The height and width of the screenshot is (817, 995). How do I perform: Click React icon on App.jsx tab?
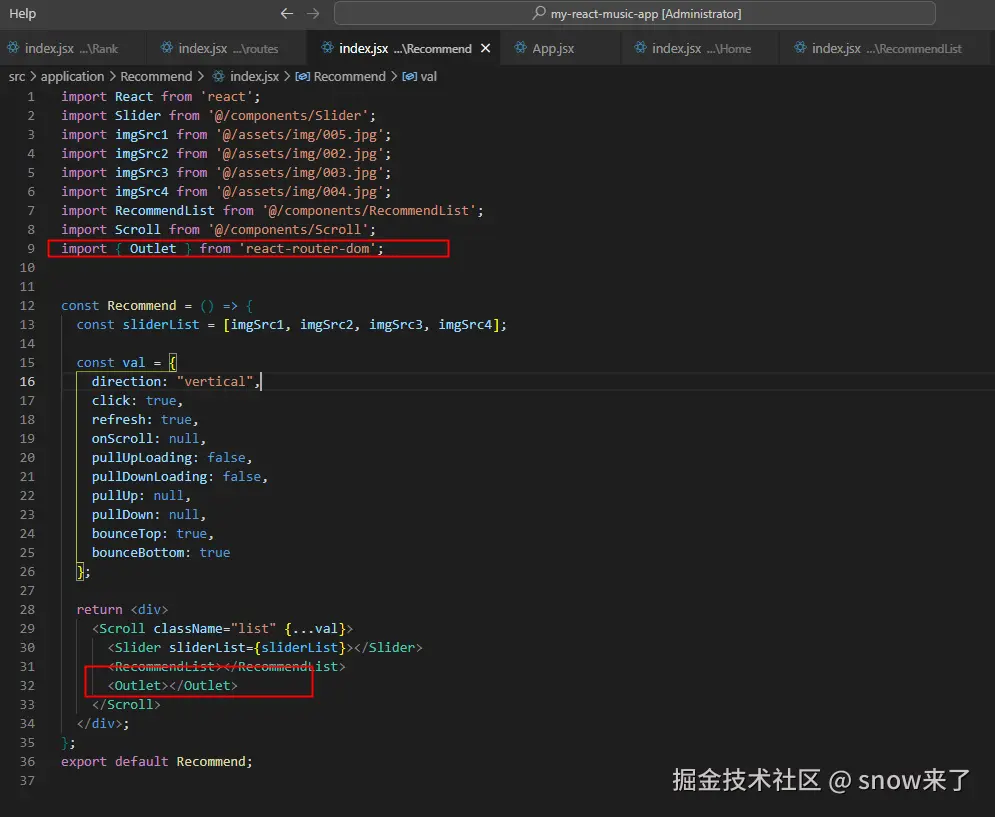[520, 48]
